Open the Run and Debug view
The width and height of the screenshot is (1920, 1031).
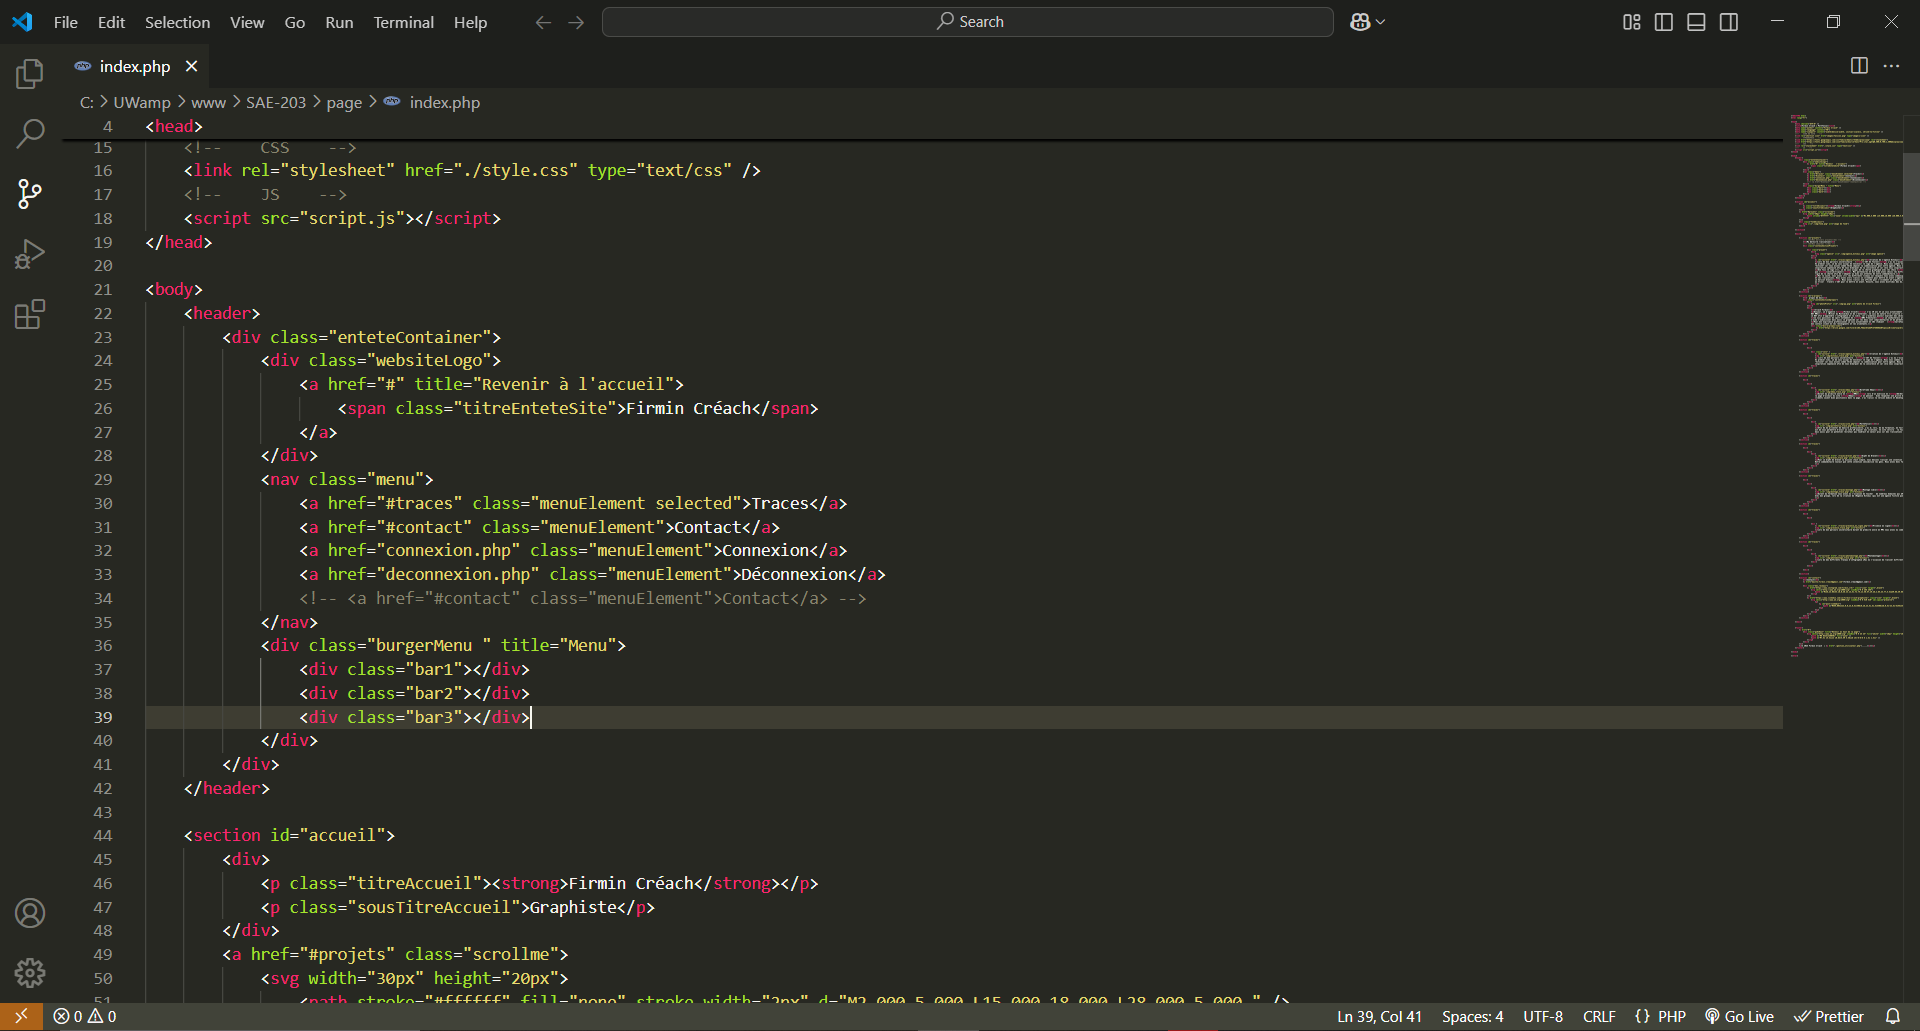tap(30, 255)
